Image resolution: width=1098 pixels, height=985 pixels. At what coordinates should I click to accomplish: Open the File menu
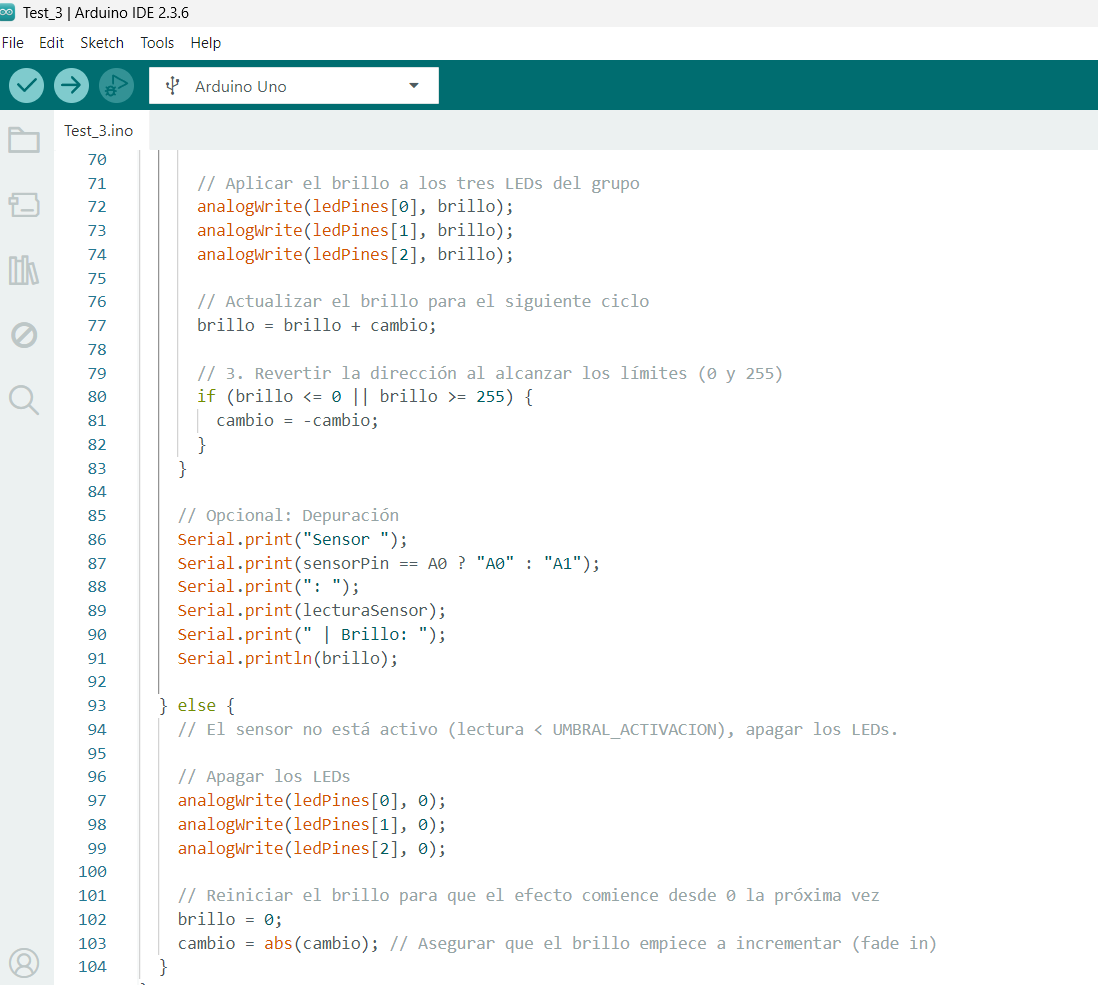point(13,43)
